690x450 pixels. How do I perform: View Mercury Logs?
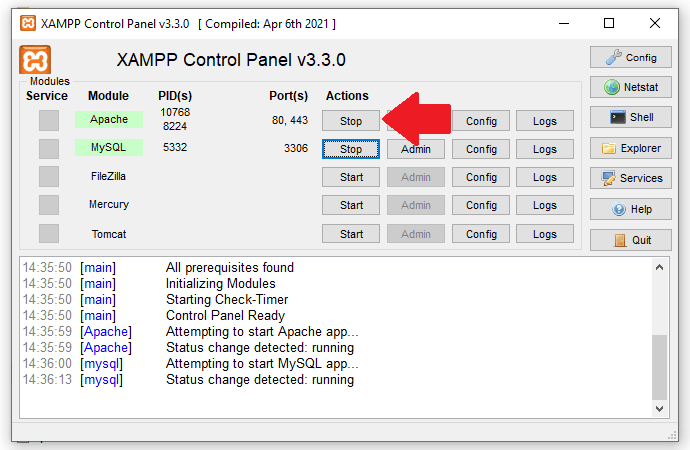tap(545, 205)
